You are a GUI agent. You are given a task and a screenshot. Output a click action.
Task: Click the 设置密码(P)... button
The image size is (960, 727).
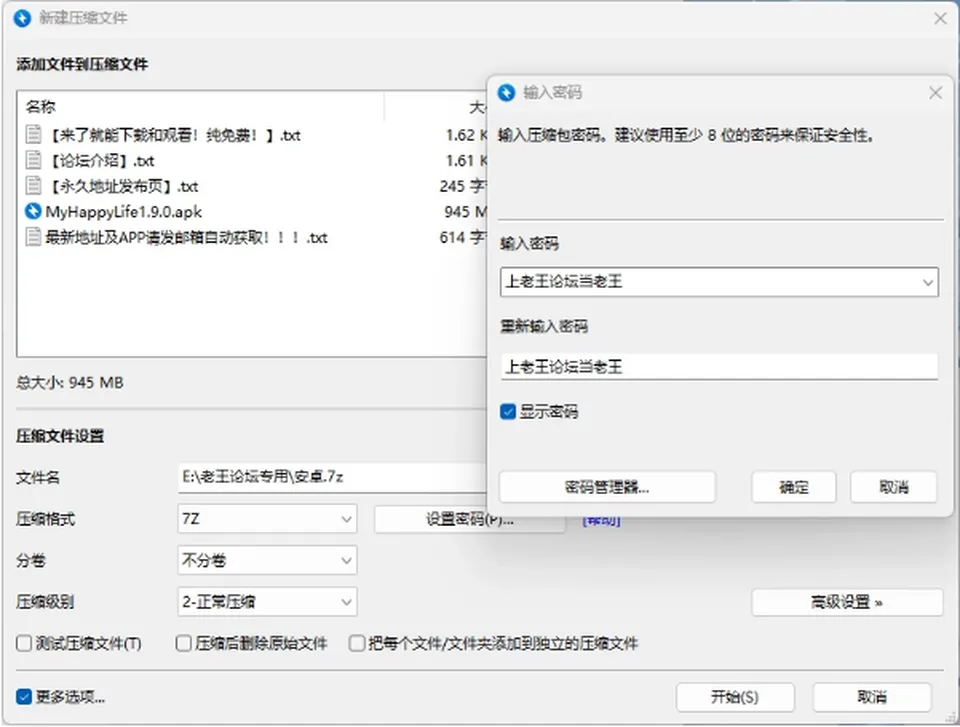(x=470, y=519)
